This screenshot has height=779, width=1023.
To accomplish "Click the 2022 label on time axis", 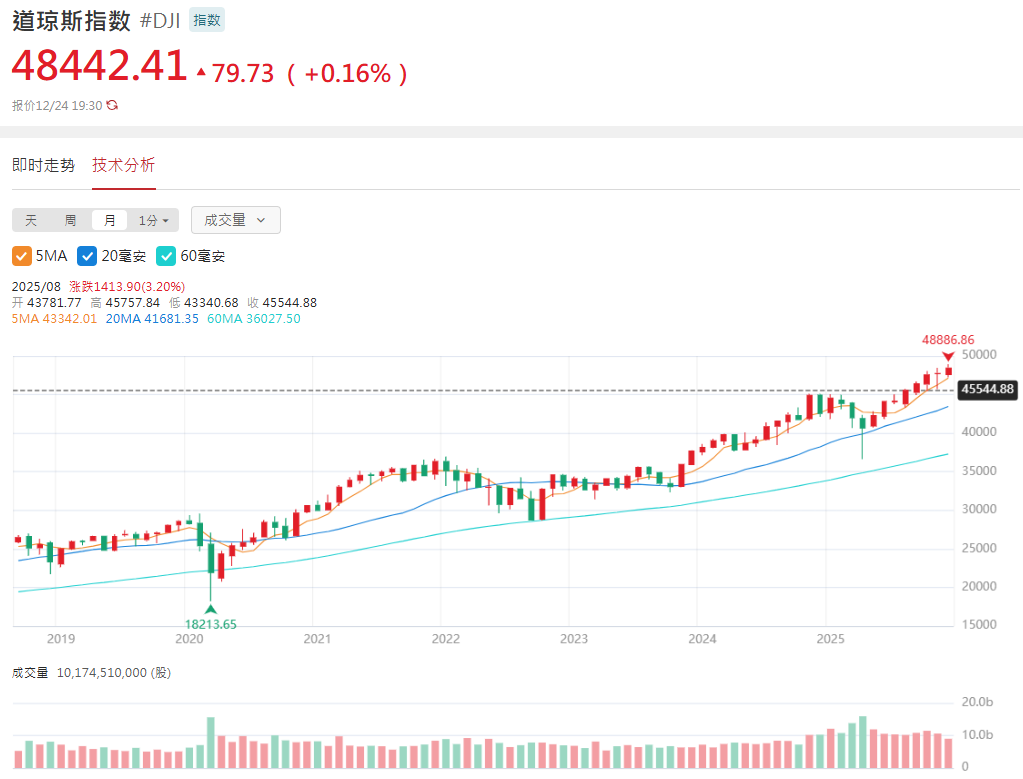I will (445, 638).
